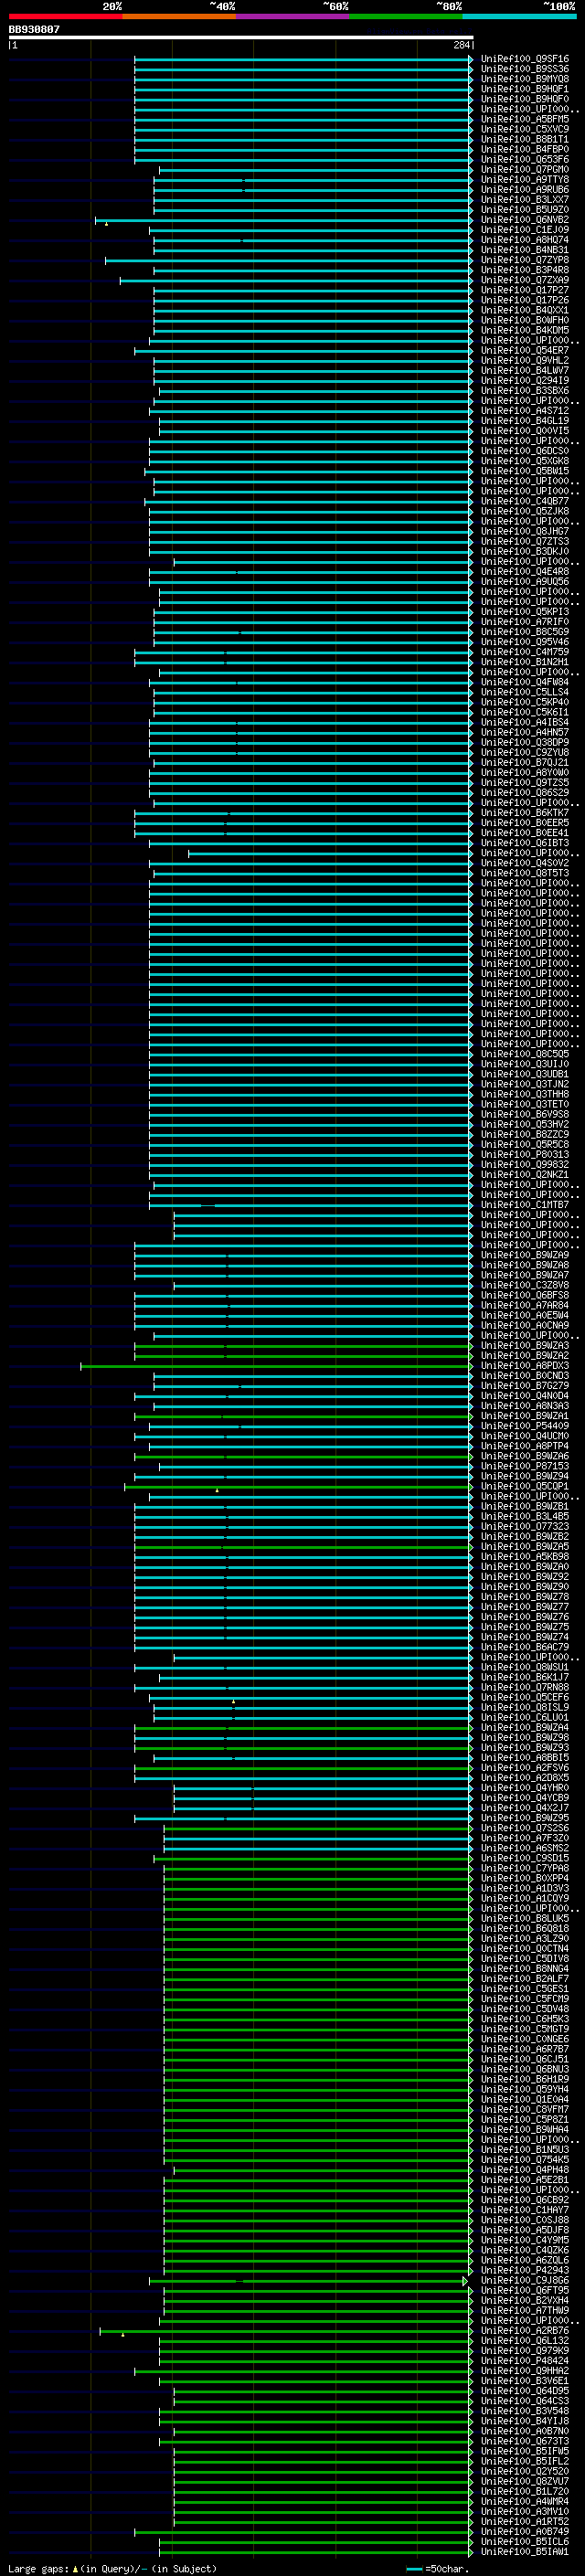
Task: Click label UniRef100_Q7PGM0
Action: click(x=525, y=170)
